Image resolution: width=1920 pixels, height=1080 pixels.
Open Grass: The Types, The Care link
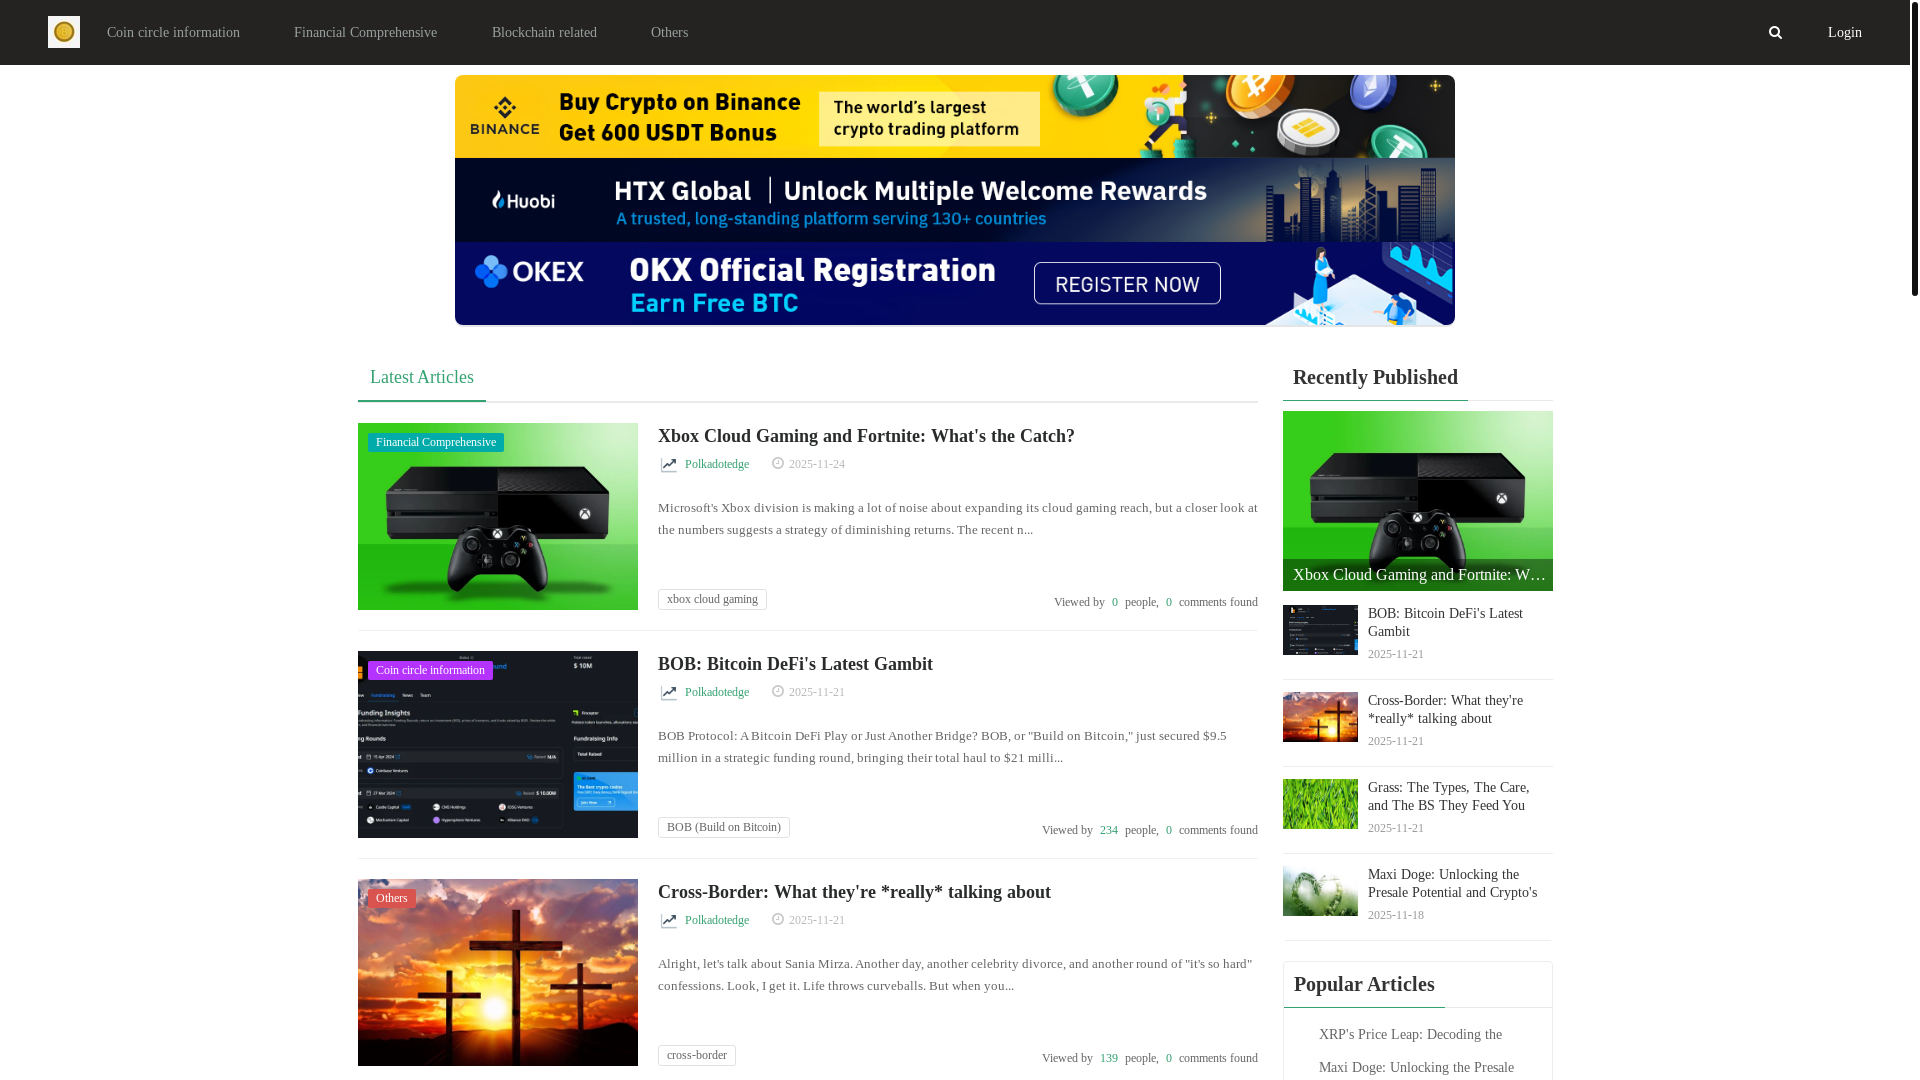(x=1448, y=796)
